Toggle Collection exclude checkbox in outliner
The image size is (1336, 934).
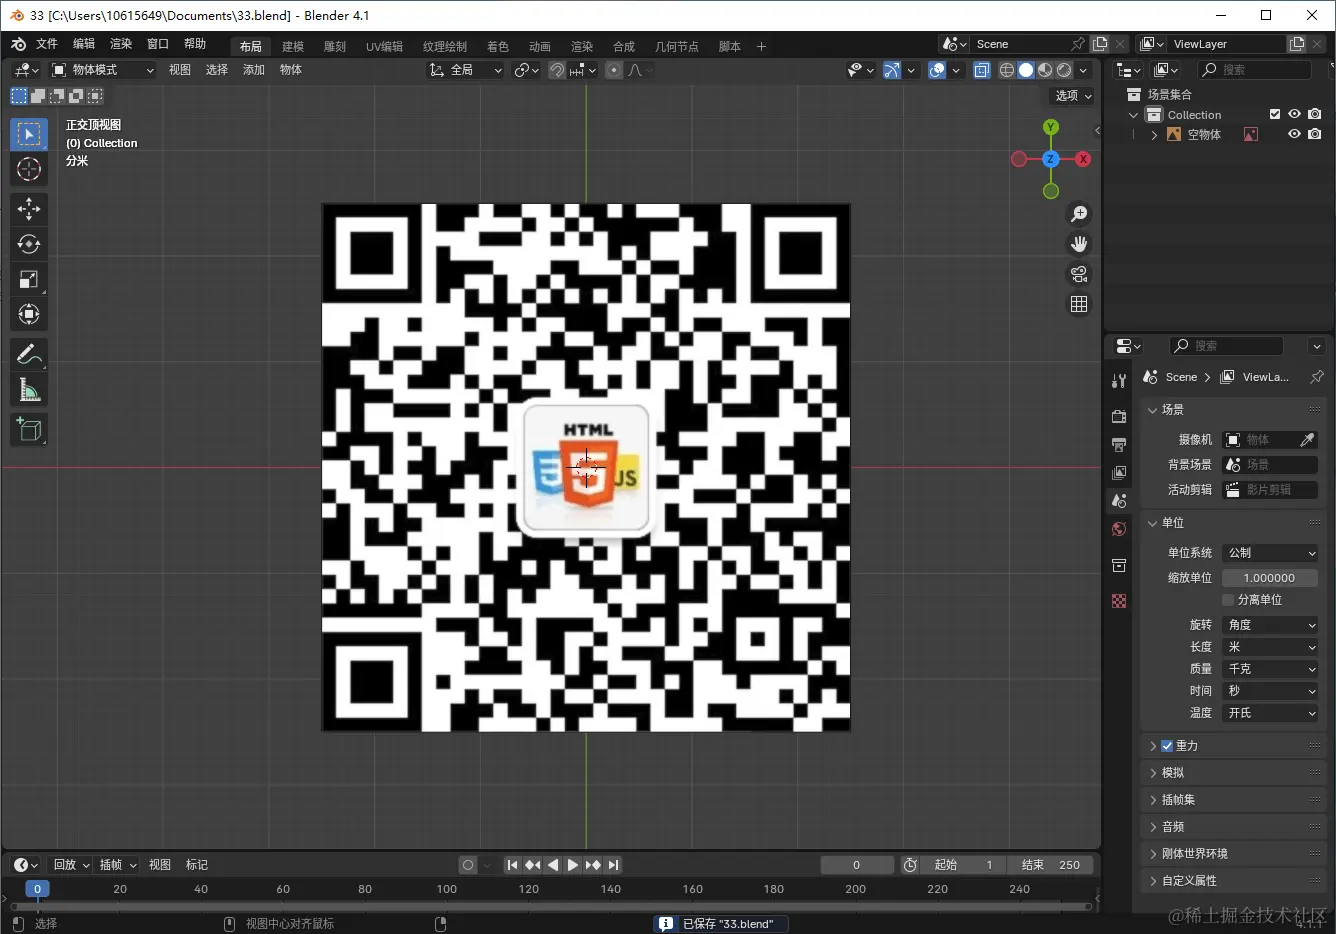pyautogui.click(x=1275, y=114)
